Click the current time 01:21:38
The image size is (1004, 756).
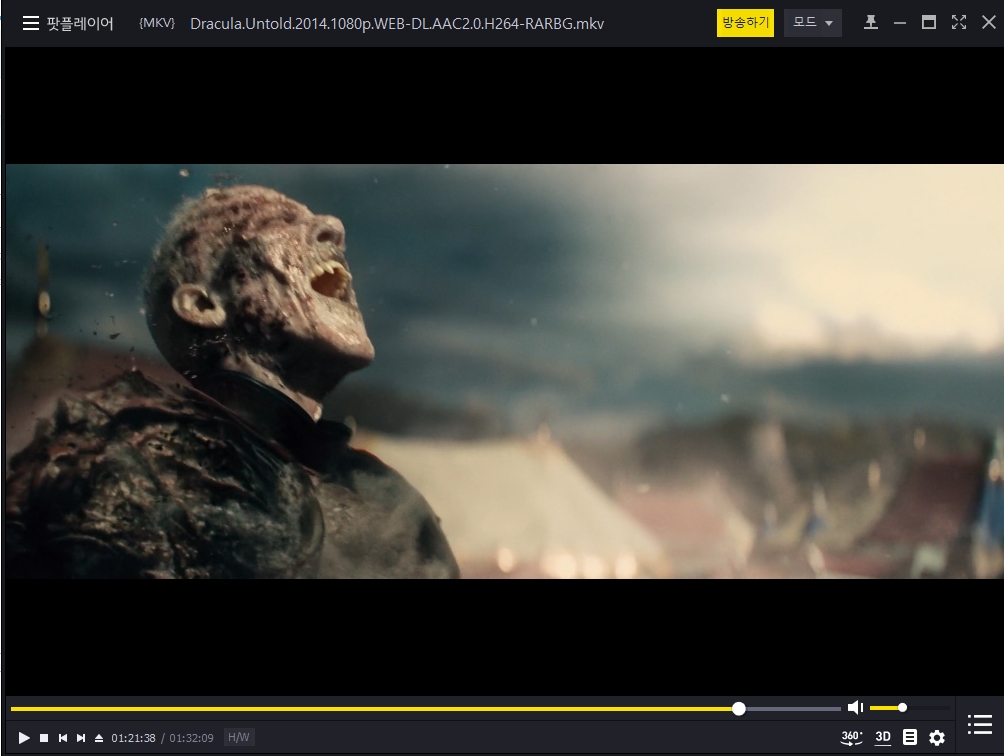coord(133,738)
